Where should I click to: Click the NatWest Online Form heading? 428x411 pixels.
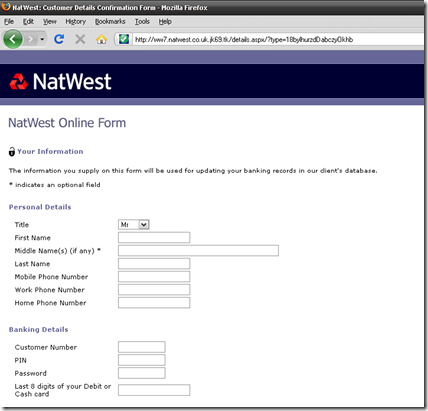pyautogui.click(x=67, y=123)
